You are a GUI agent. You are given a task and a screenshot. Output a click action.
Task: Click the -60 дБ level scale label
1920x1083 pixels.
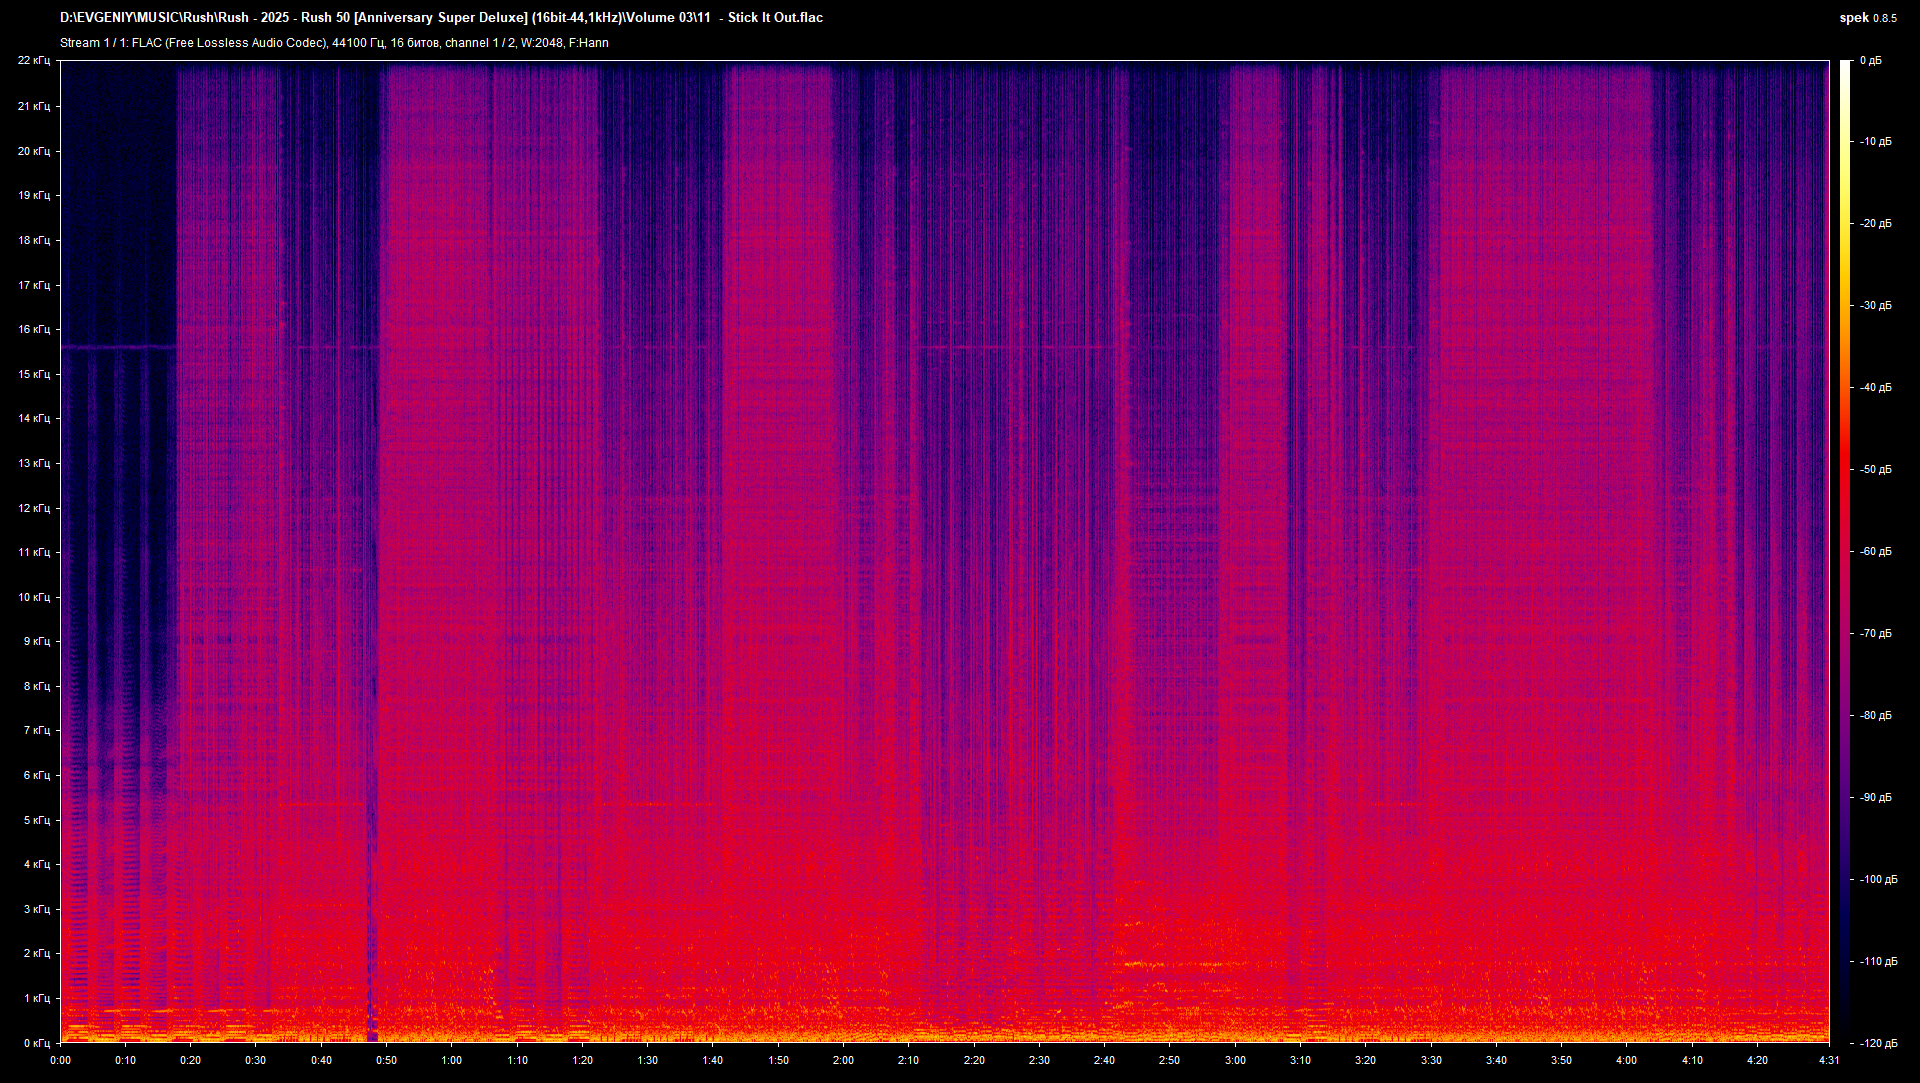coord(1875,551)
